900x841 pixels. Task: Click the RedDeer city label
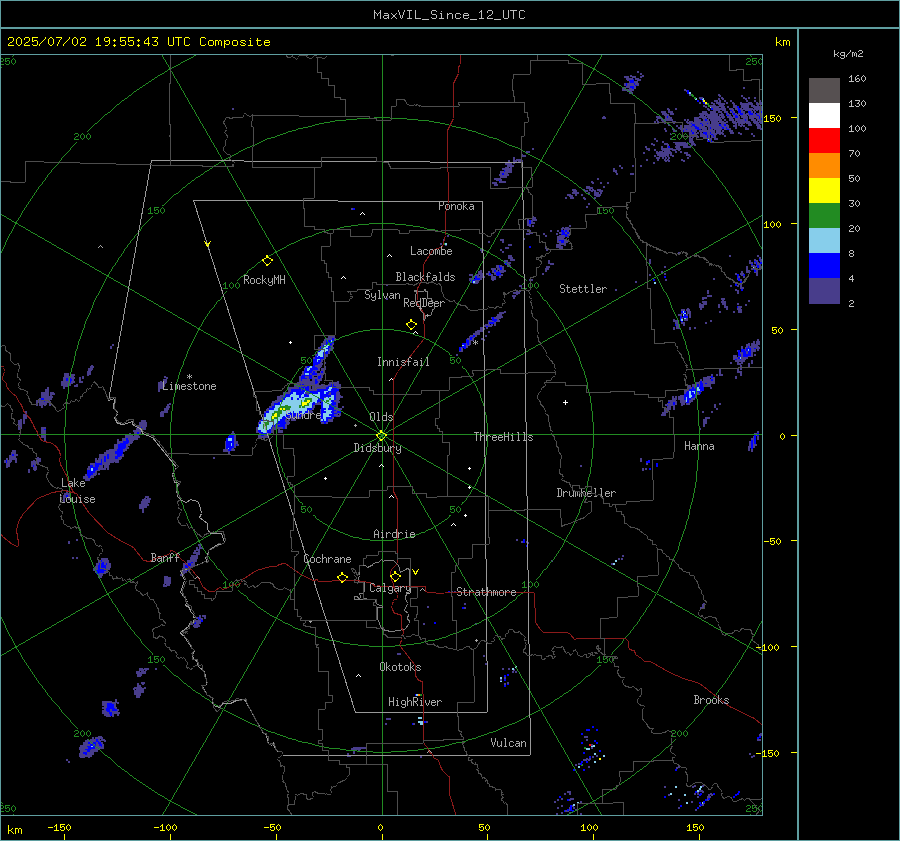(424, 303)
